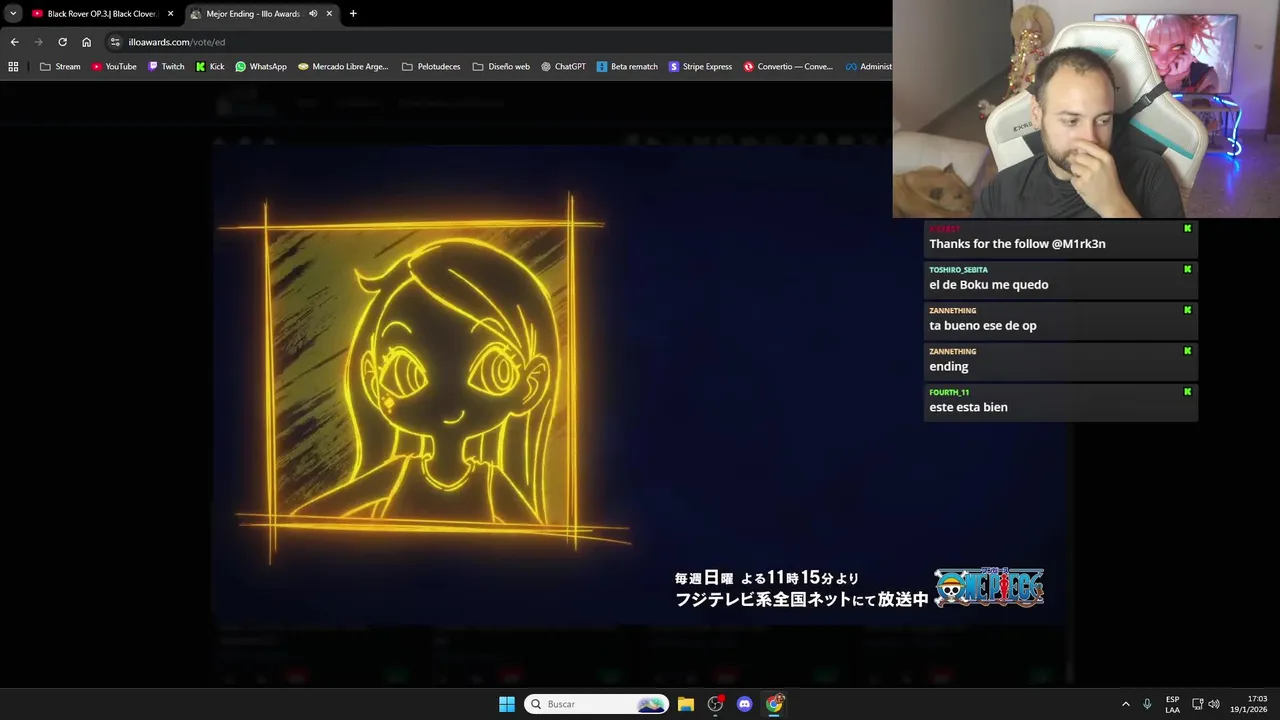The width and height of the screenshot is (1280, 720).
Task: Click the Kick icon on the 'ending' message
Action: click(x=1187, y=352)
